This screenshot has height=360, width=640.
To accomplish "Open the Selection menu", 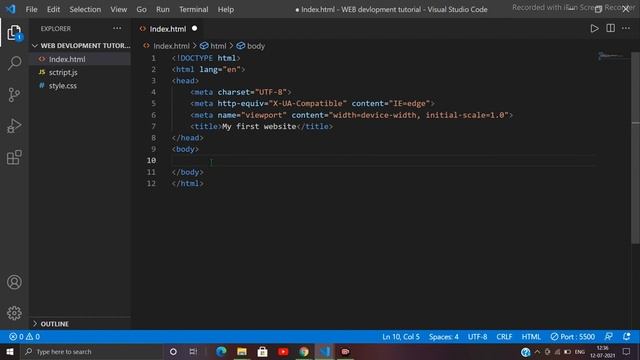I will click(x=85, y=9).
